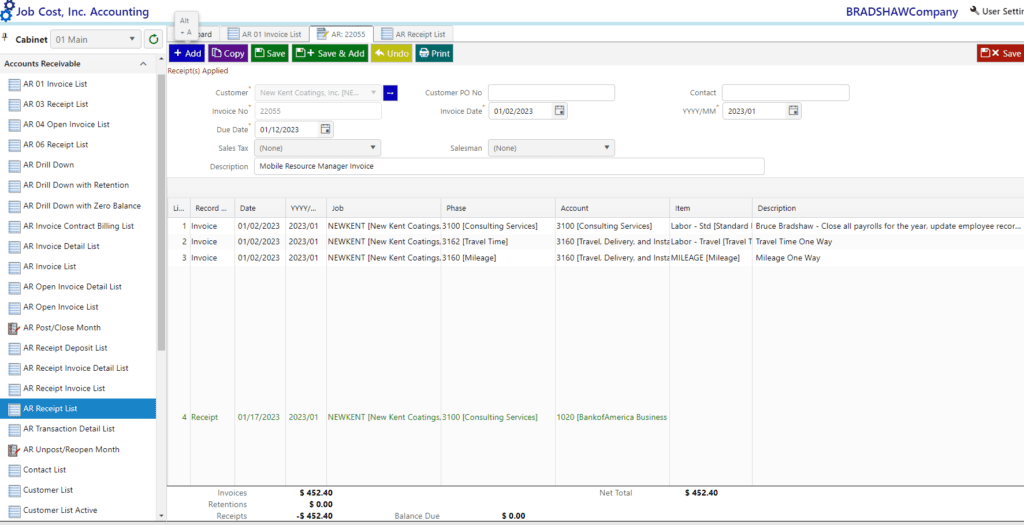Open AR Invoice Contract Billing List
Screen dimensions: 1024x525
point(78,227)
